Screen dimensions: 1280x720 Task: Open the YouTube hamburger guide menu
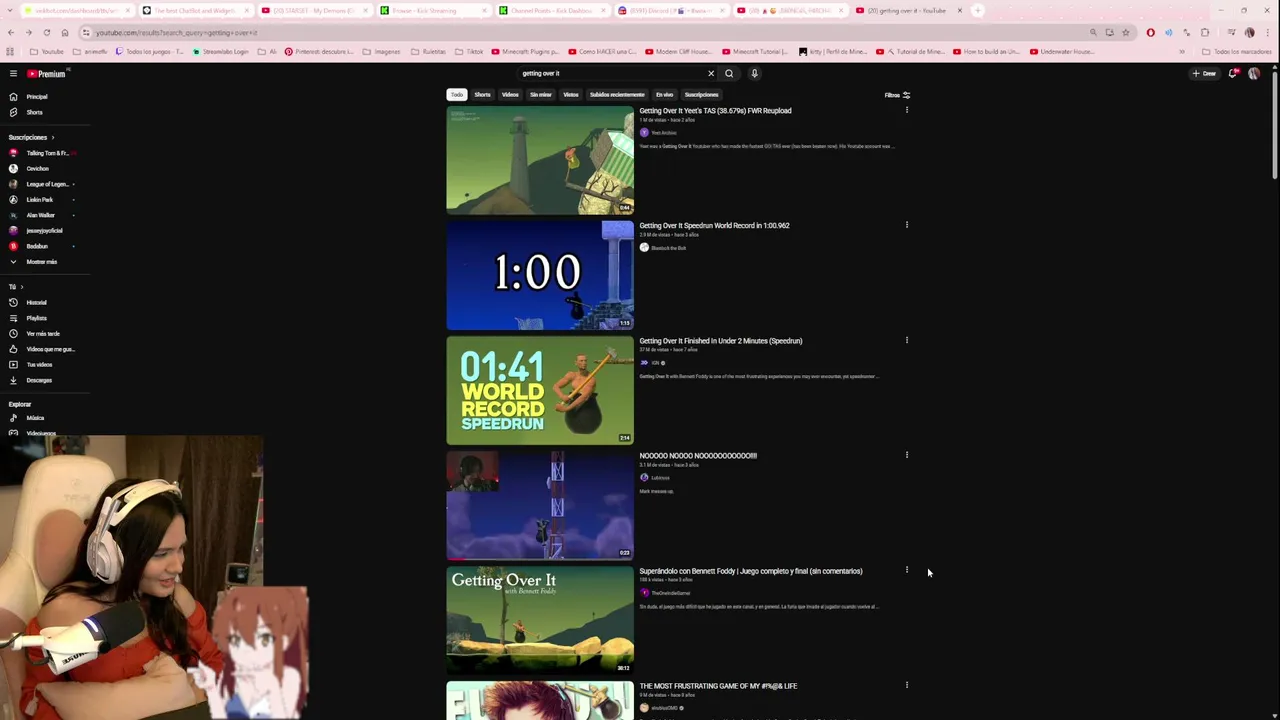[x=13, y=73]
